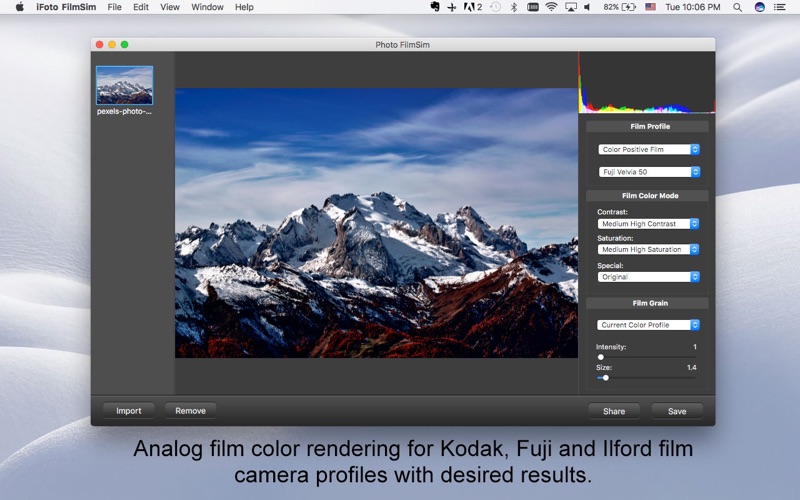The width and height of the screenshot is (800, 500).
Task: Click the volume icon in menu bar
Action: coord(587,7)
